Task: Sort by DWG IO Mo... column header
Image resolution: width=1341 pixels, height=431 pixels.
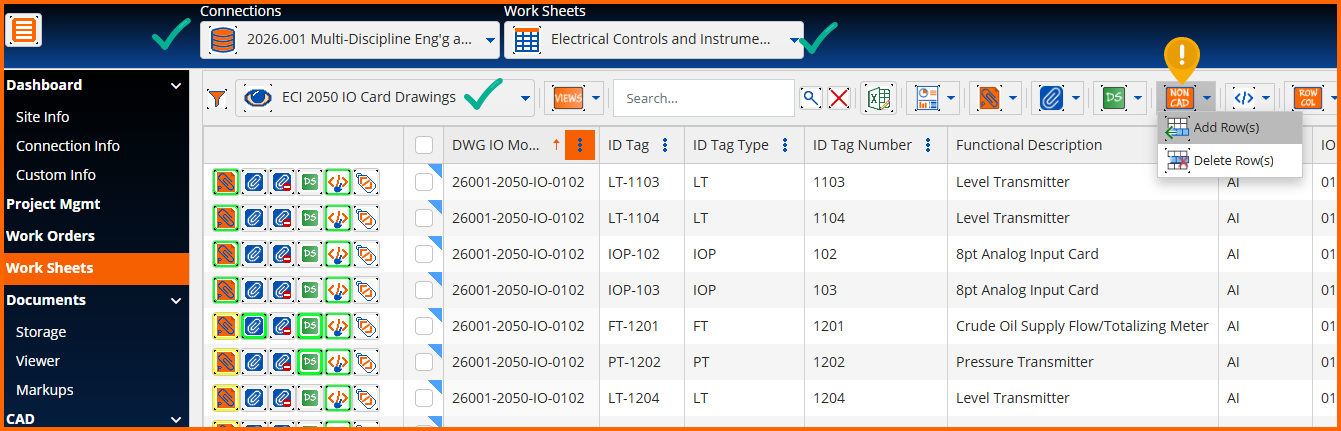Action: tap(496, 145)
